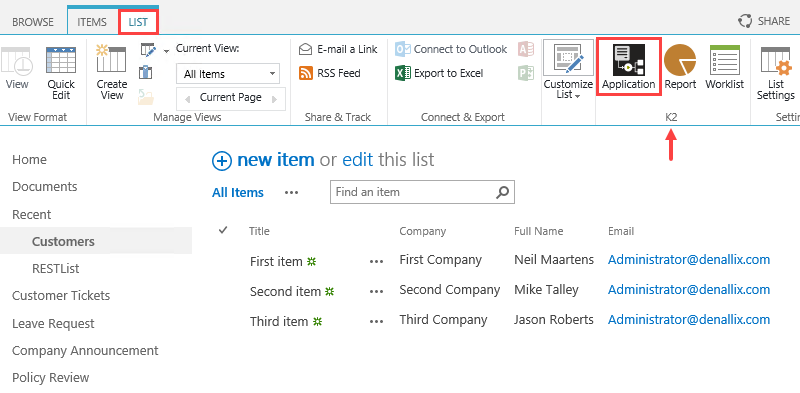Switch to the BROWSE ribbon tab
Screen dimensions: 800x393
click(x=33, y=22)
